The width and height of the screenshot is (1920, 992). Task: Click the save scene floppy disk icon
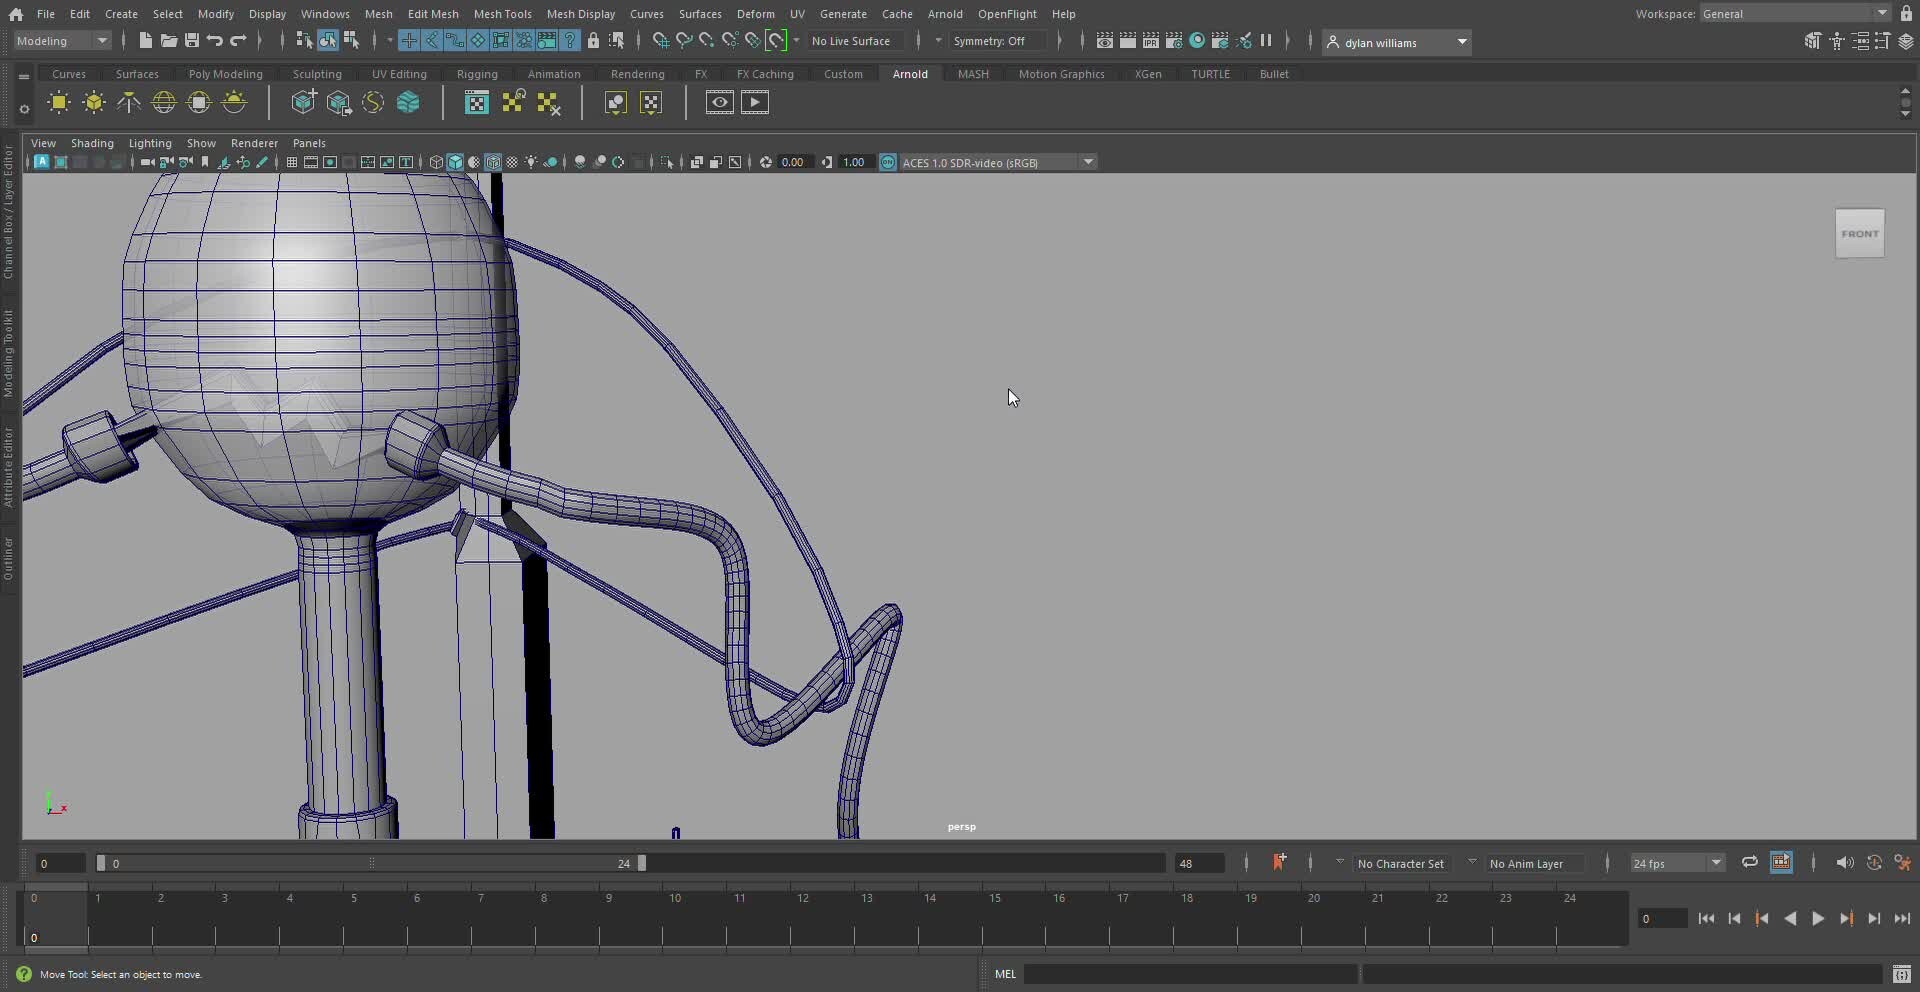(x=192, y=41)
